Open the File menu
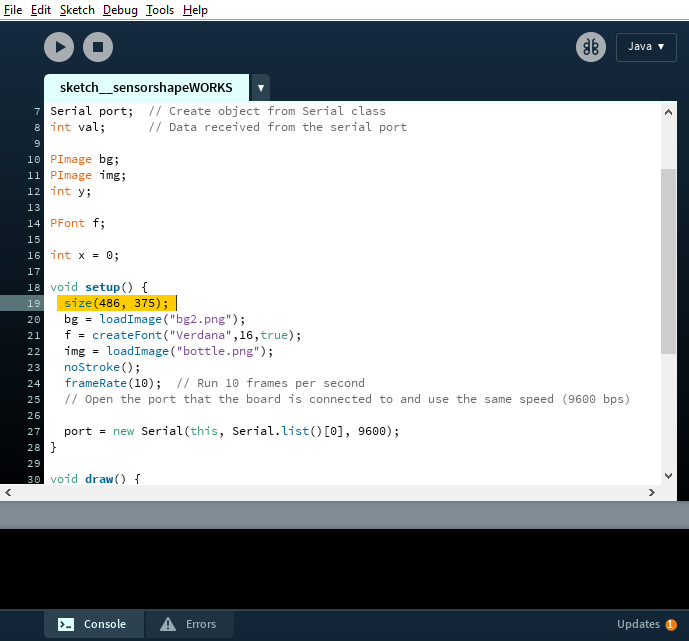The width and height of the screenshot is (689, 641). click(13, 10)
